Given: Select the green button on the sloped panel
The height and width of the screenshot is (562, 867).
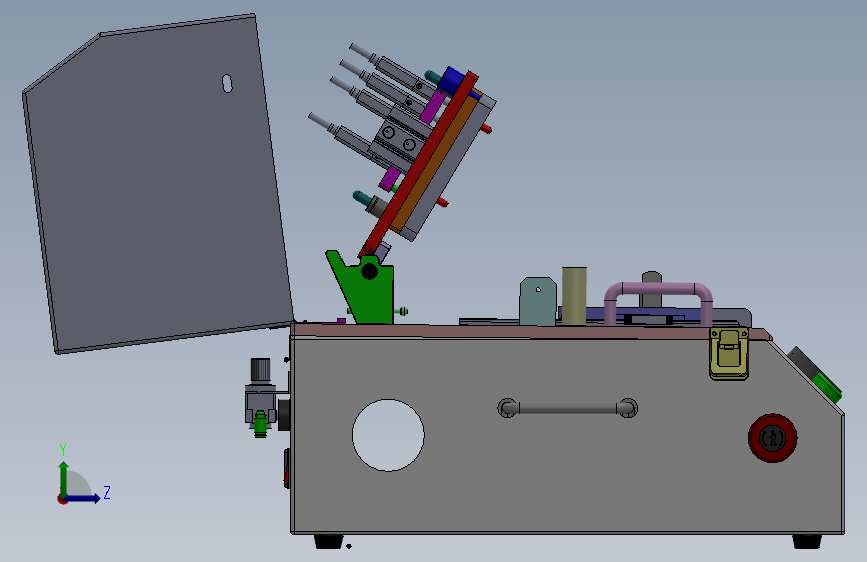Looking at the screenshot, I should point(828,386).
